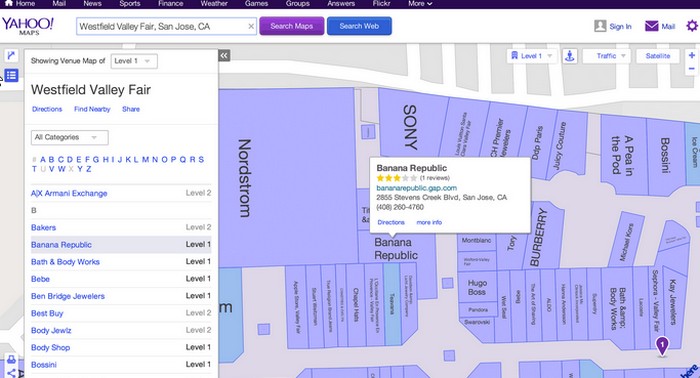The height and width of the screenshot is (378, 700).
Task: Expand the More menu in top bar
Action: pyautogui.click(x=420, y=3)
